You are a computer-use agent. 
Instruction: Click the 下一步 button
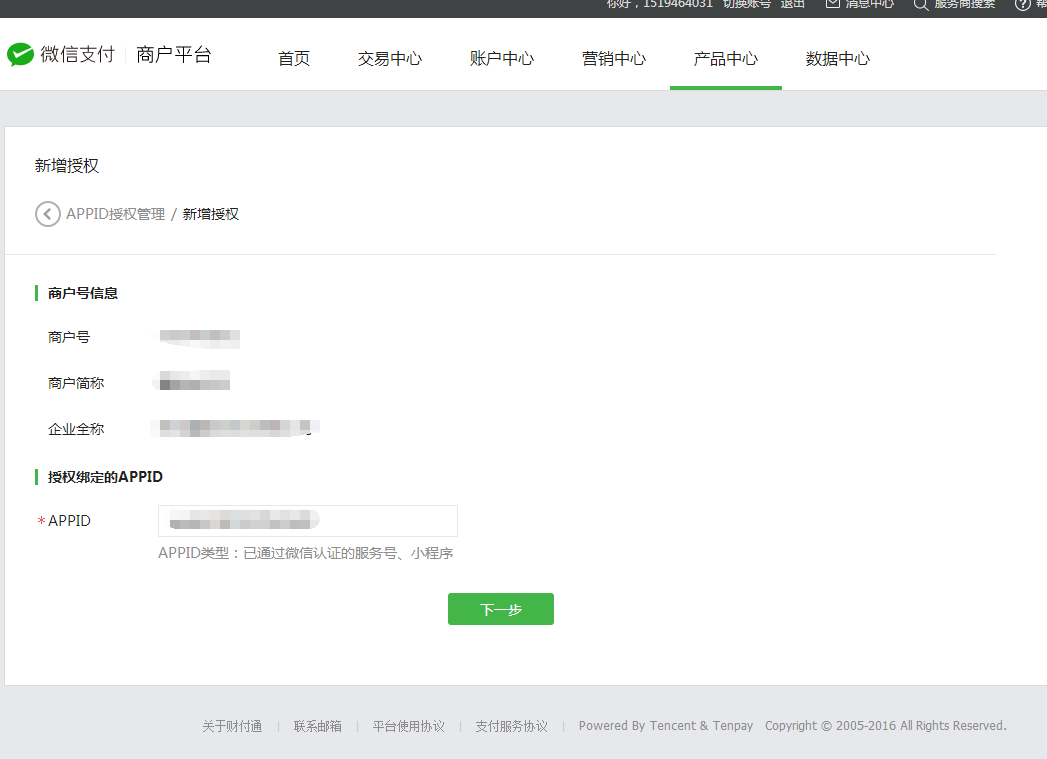(x=500, y=608)
